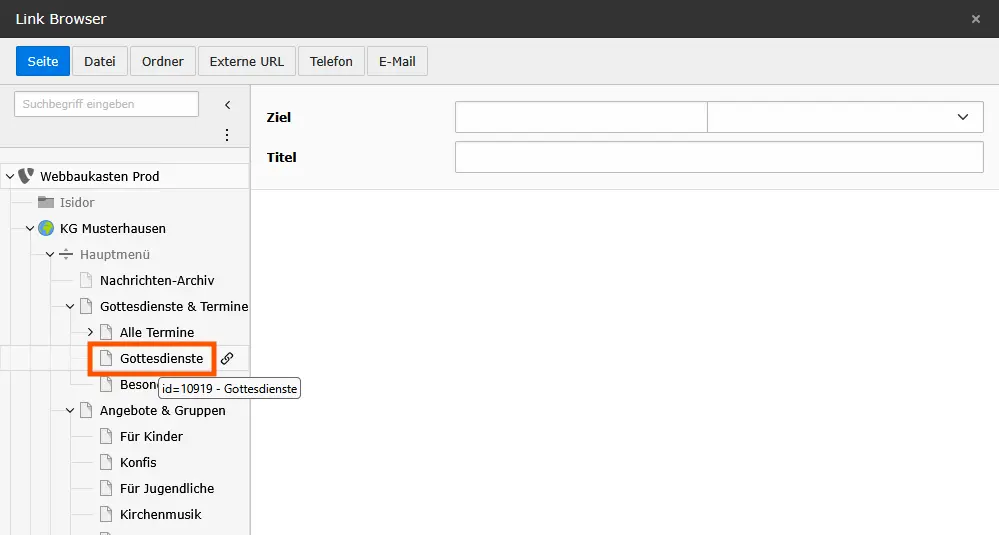Select the Gottesdienste page in the tree

pyautogui.click(x=161, y=358)
